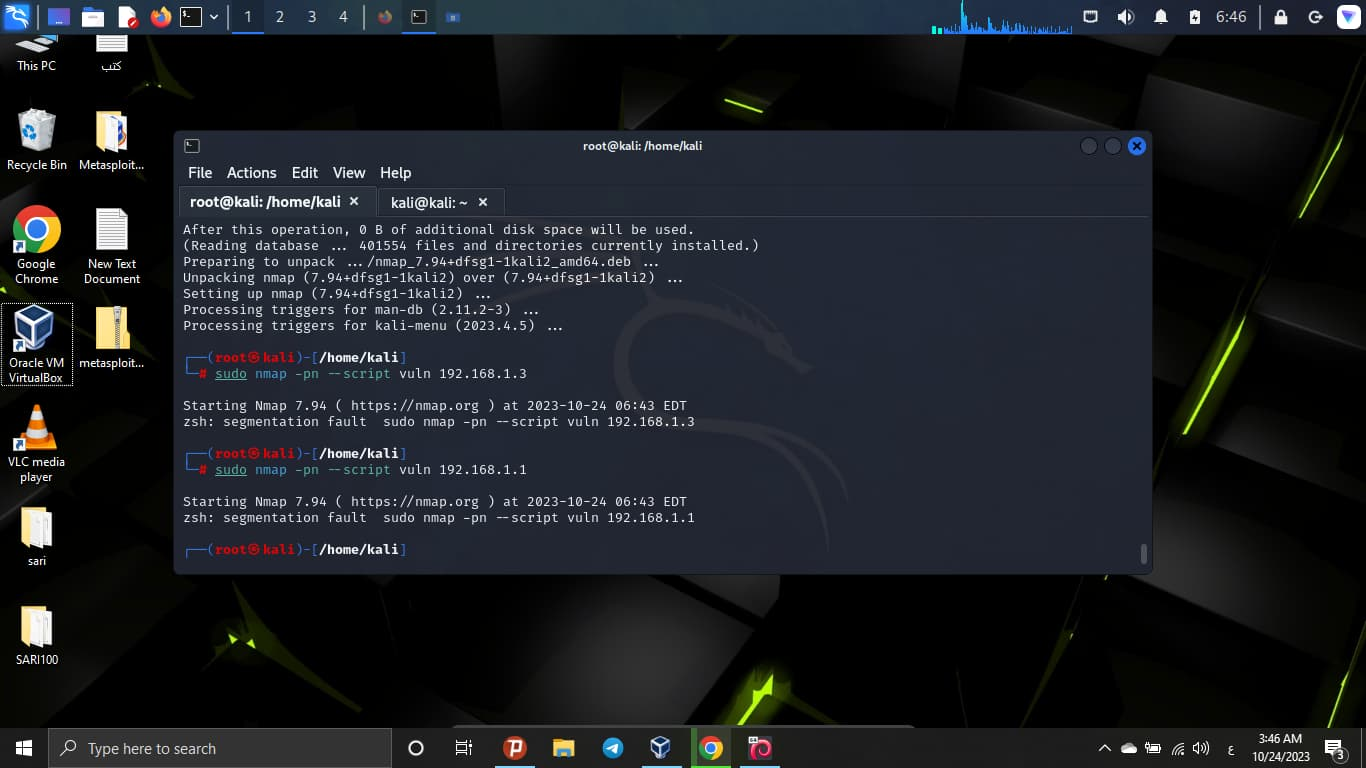1366x768 pixels.
Task: Click the battery power manager icon
Action: coord(1195,17)
